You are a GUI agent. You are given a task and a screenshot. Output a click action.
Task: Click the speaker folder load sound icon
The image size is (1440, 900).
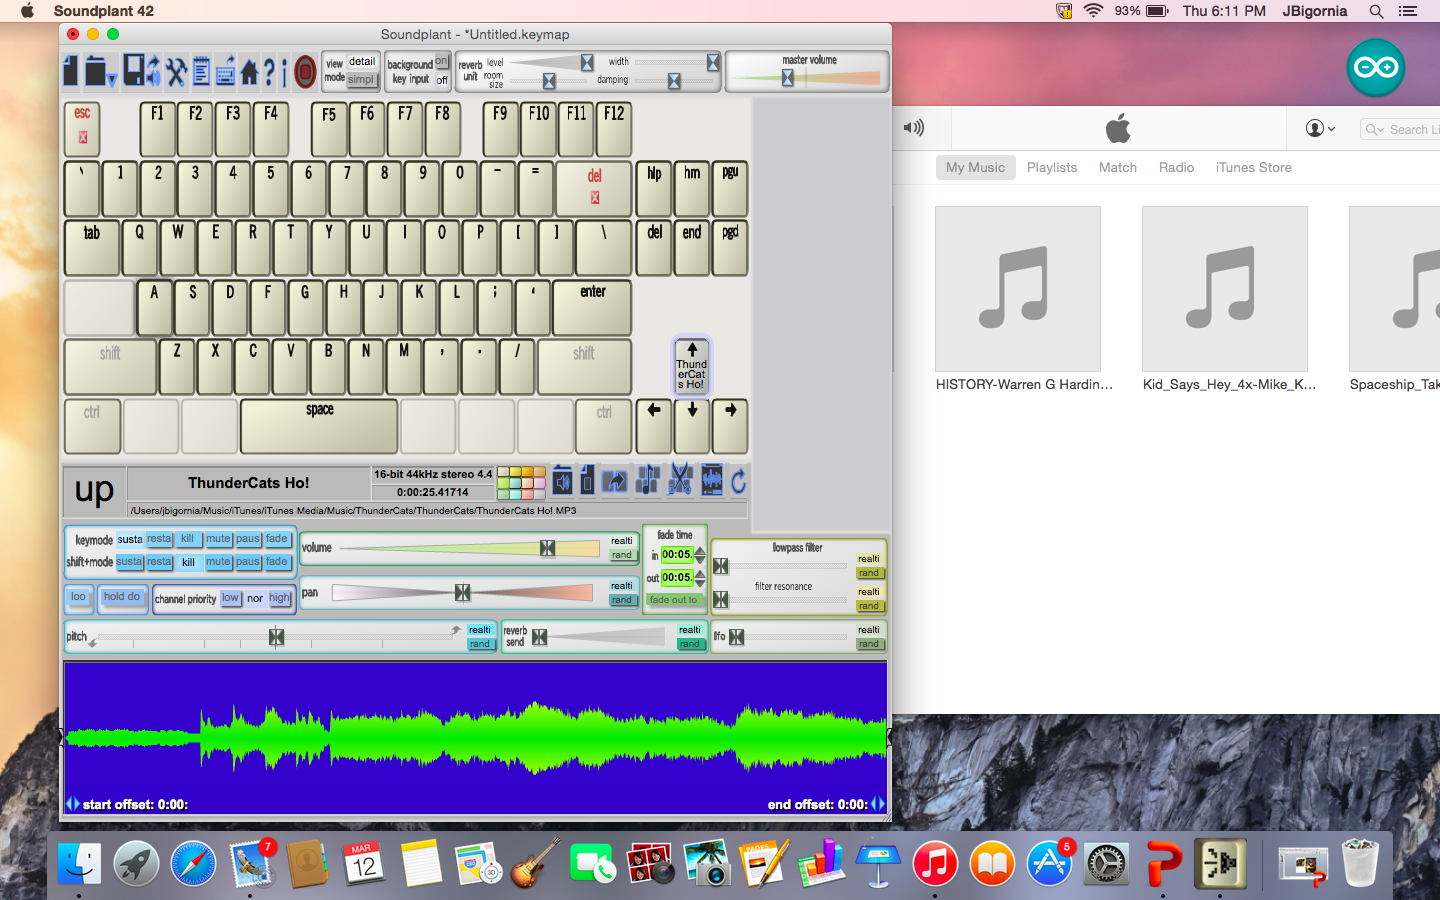pyautogui.click(x=563, y=482)
